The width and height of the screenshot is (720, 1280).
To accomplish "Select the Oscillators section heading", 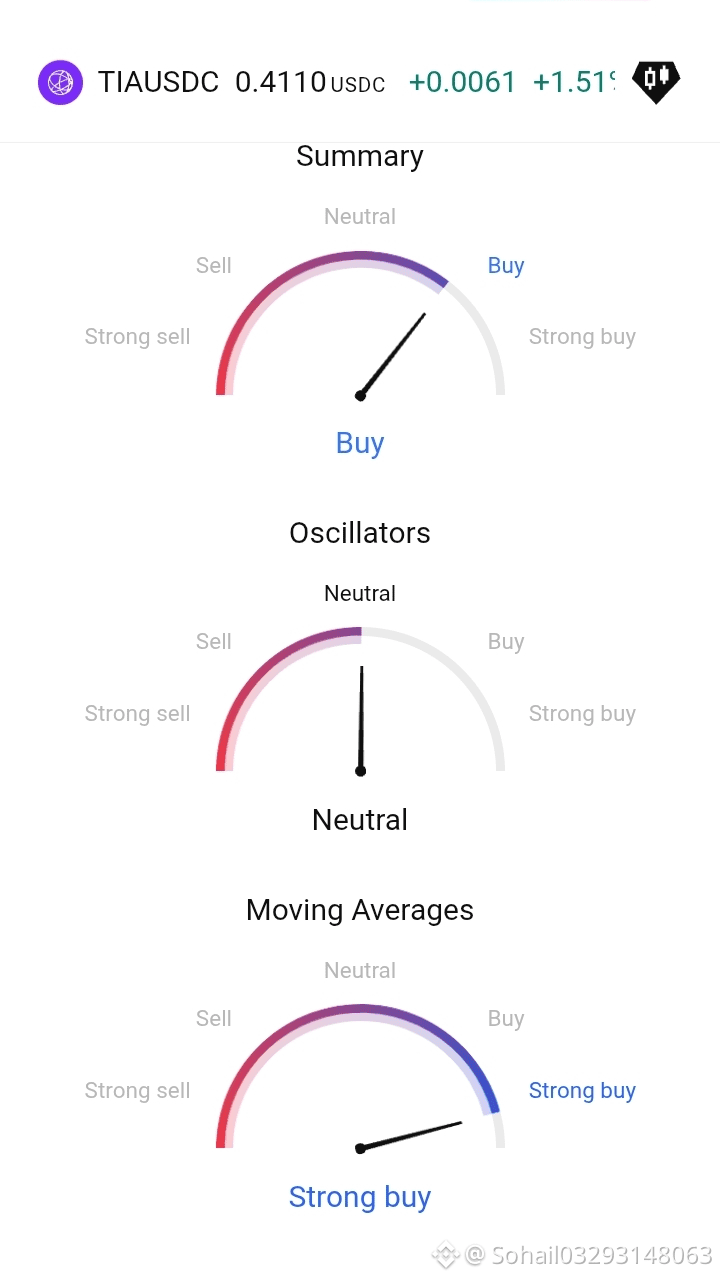I will (x=360, y=533).
